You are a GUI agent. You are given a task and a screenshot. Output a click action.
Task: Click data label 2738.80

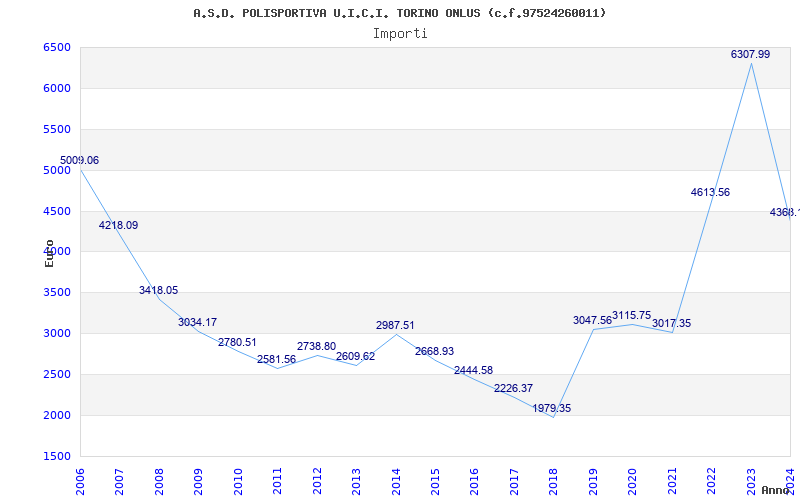click(x=316, y=346)
